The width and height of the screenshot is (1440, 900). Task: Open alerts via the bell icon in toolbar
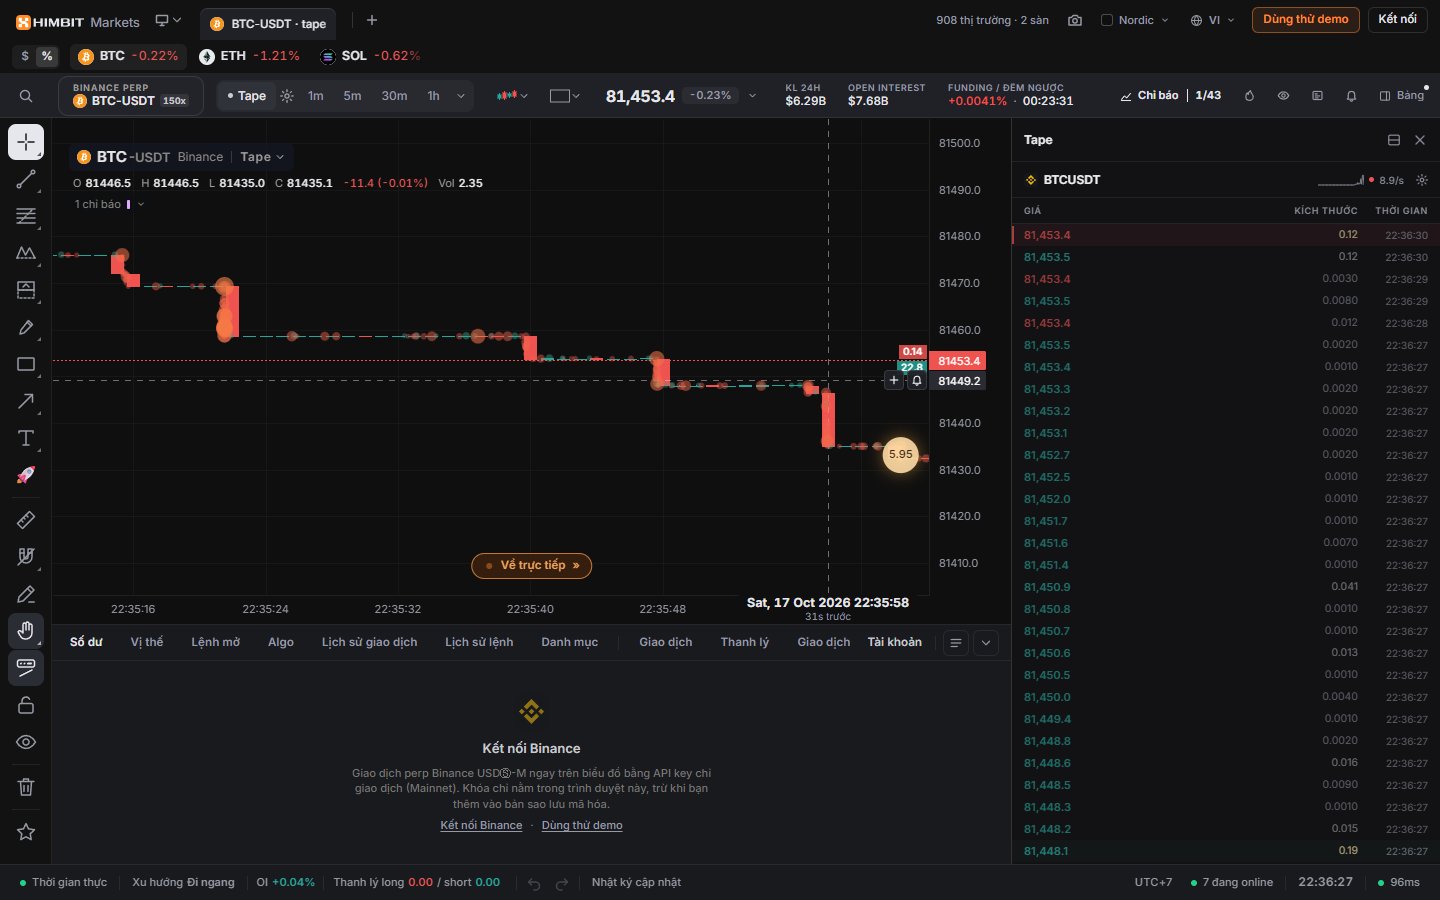click(x=1351, y=96)
